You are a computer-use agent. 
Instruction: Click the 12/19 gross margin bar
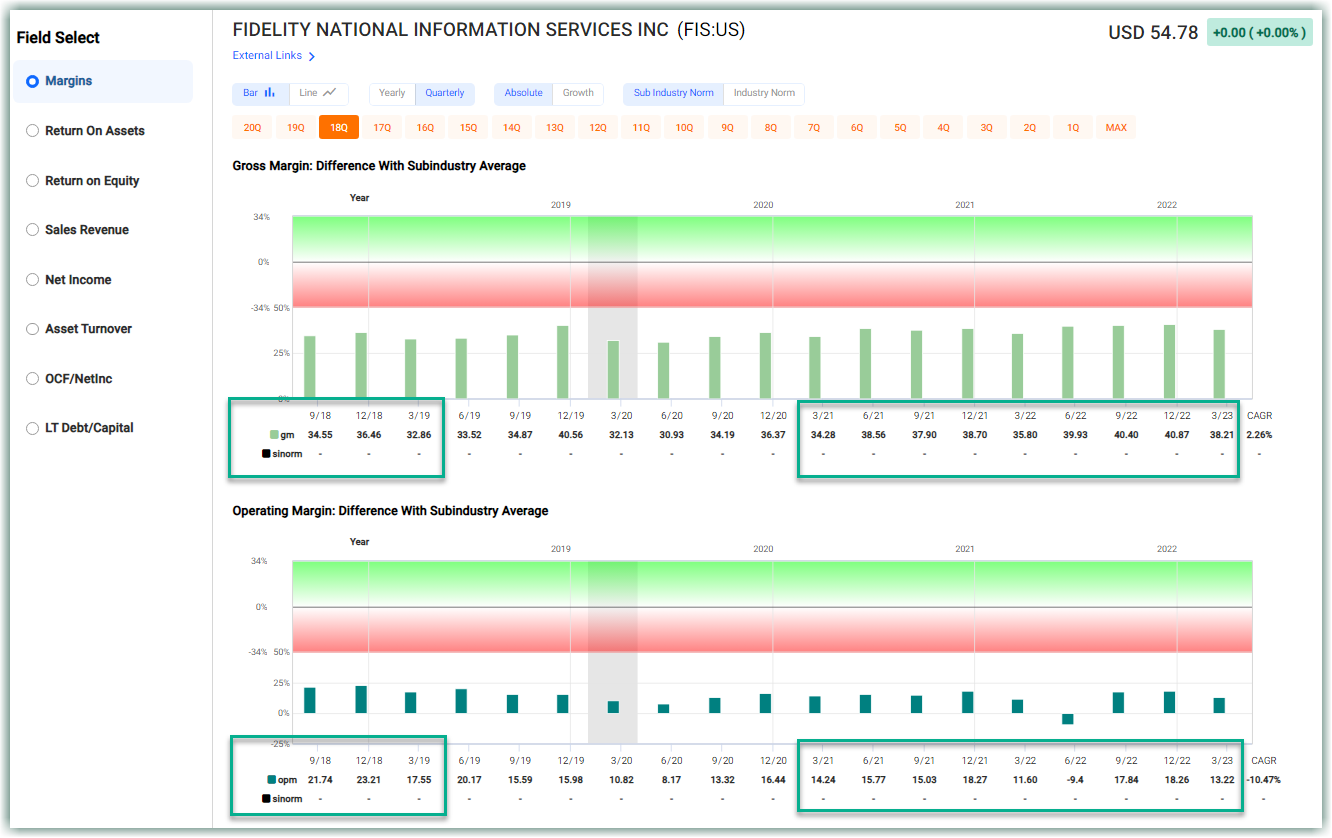click(563, 362)
